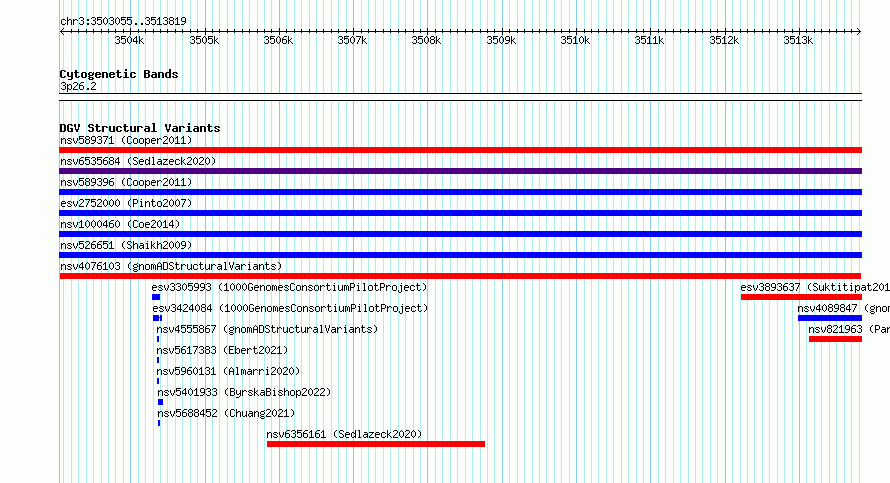Click the red bar of nsv821963
This screenshot has width=890, height=483.
(x=836, y=339)
